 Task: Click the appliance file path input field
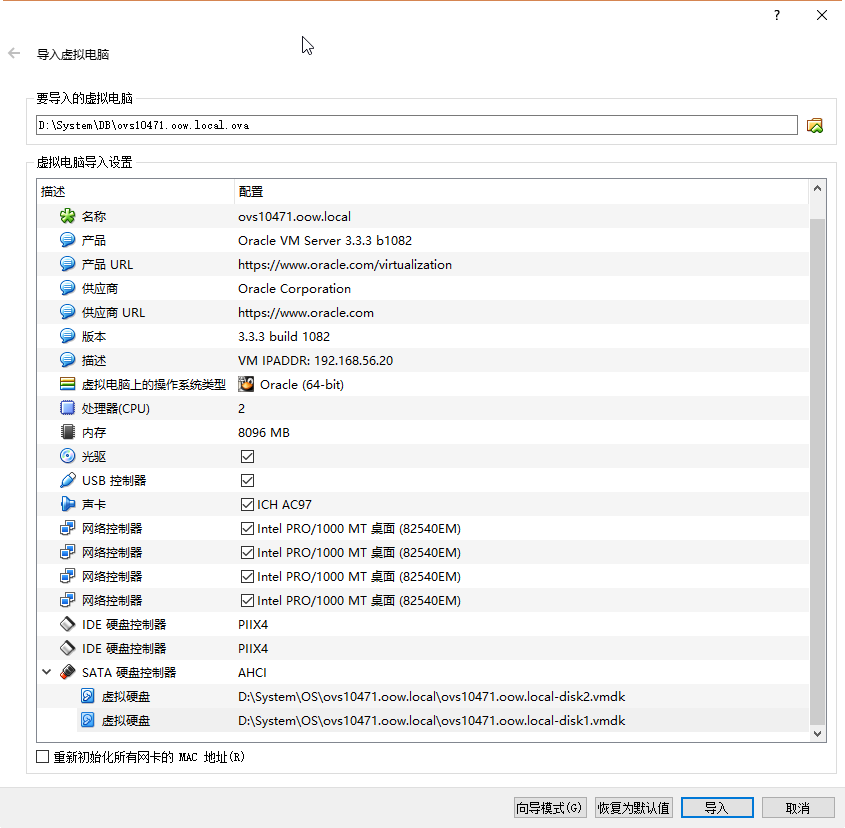tap(417, 125)
